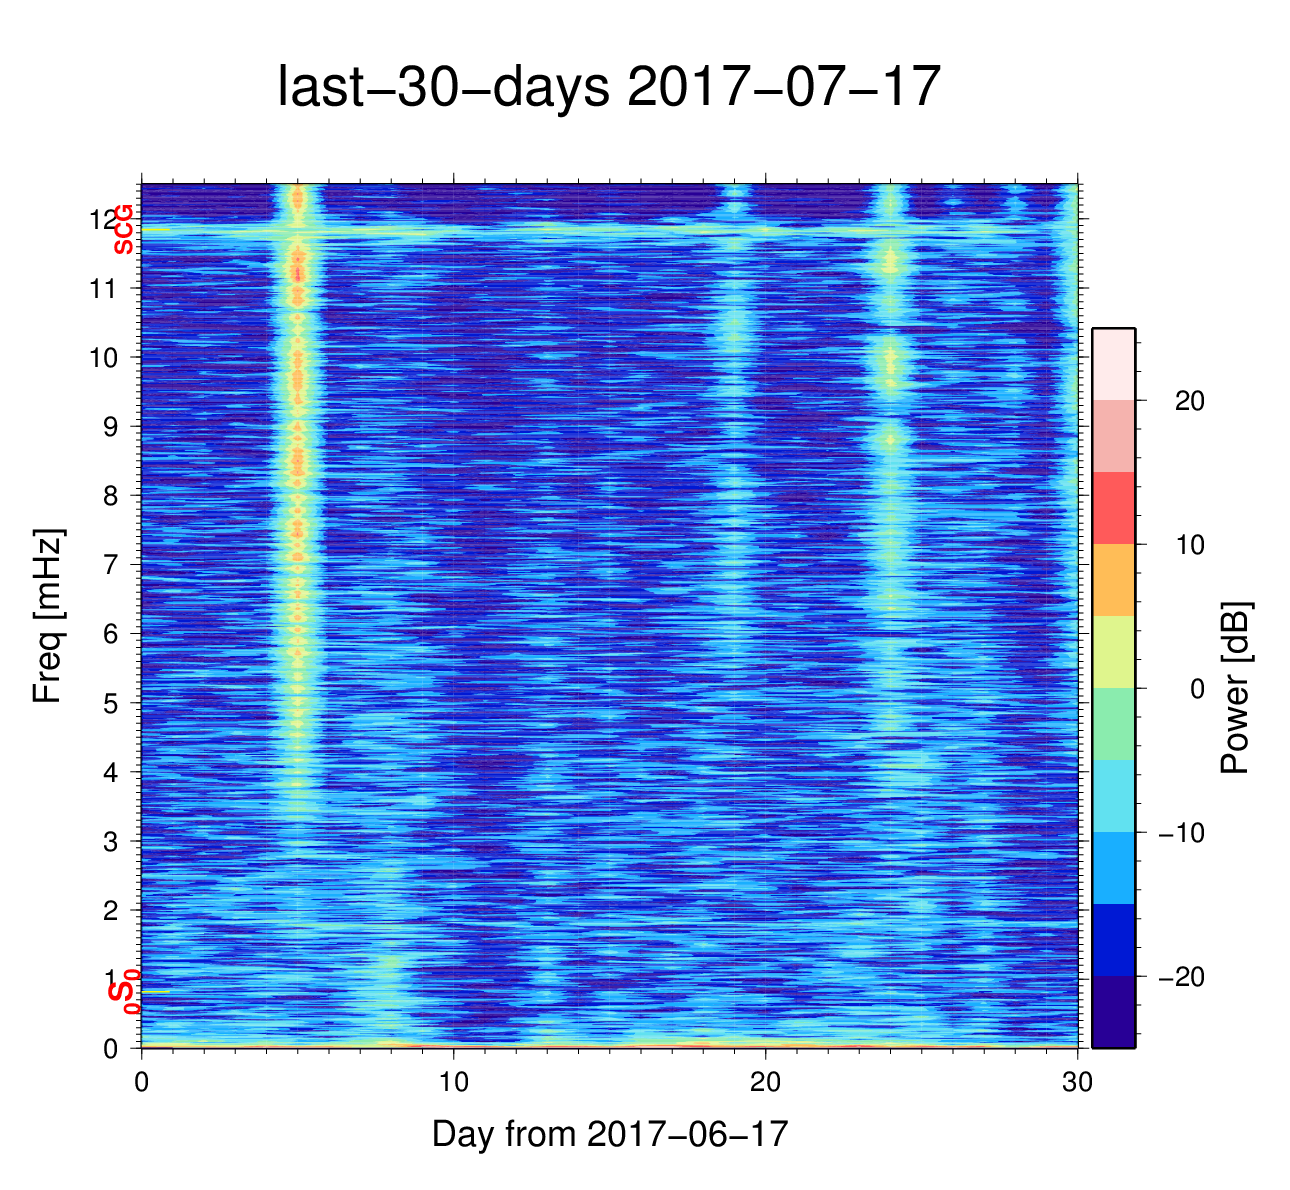The width and height of the screenshot is (1290, 1190).
Task: Select the orange swatch in the colorbar
Action: [x=1113, y=580]
